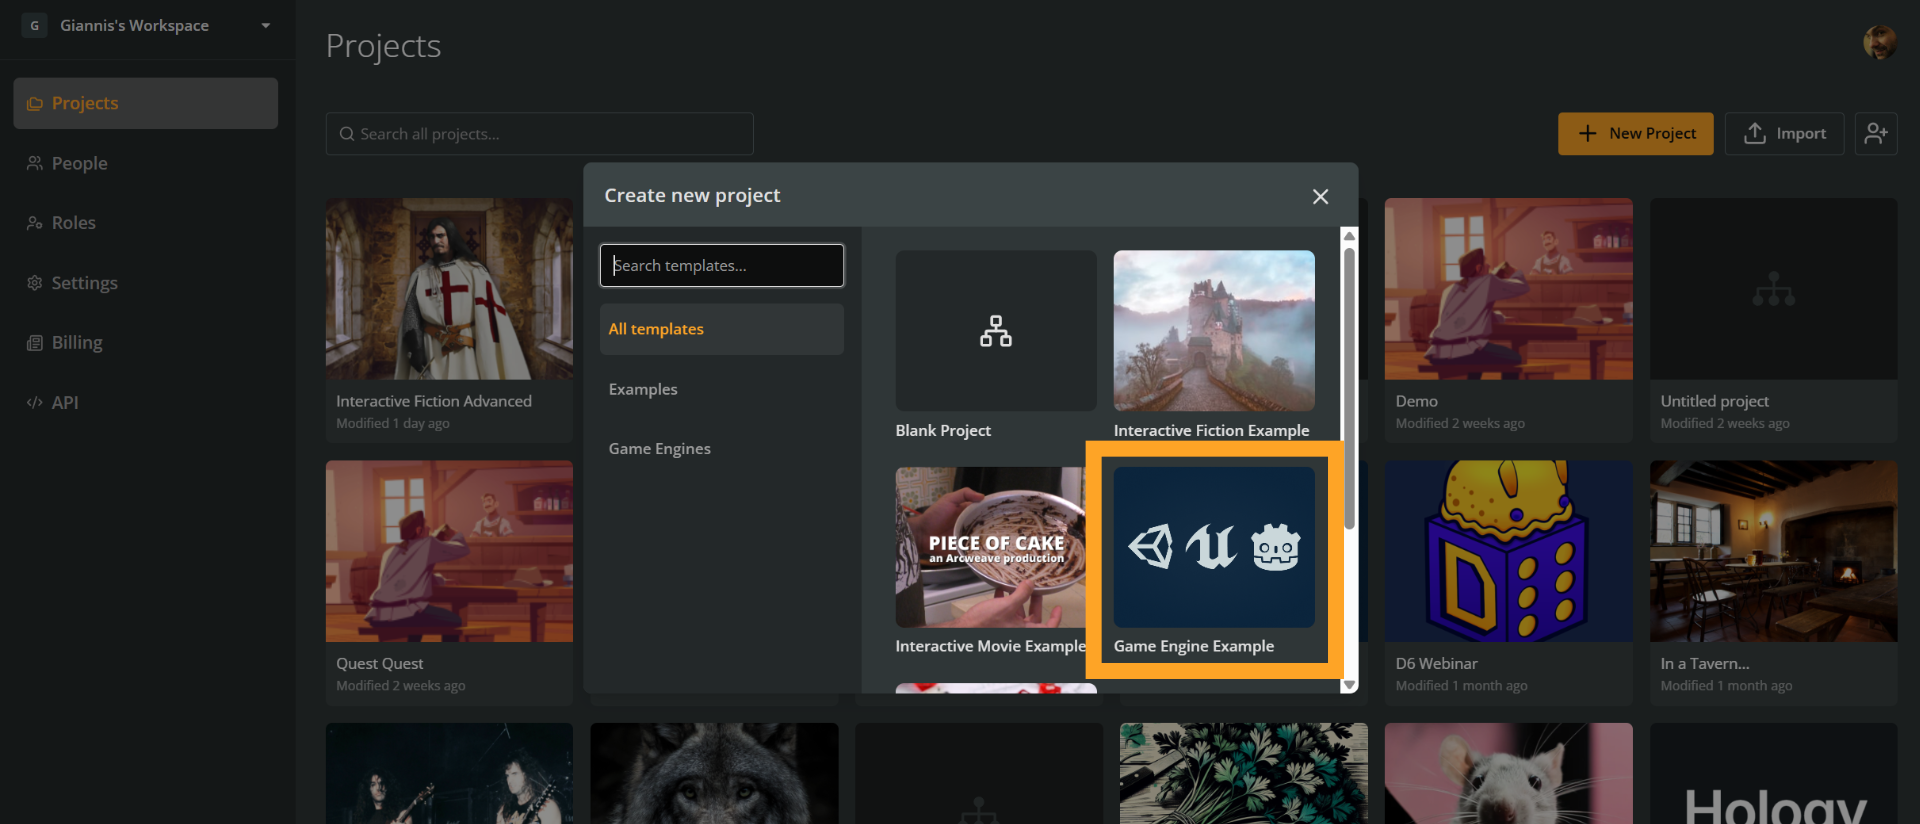Click the template list scrollbar thumb
1920x824 pixels.
click(x=1350, y=388)
